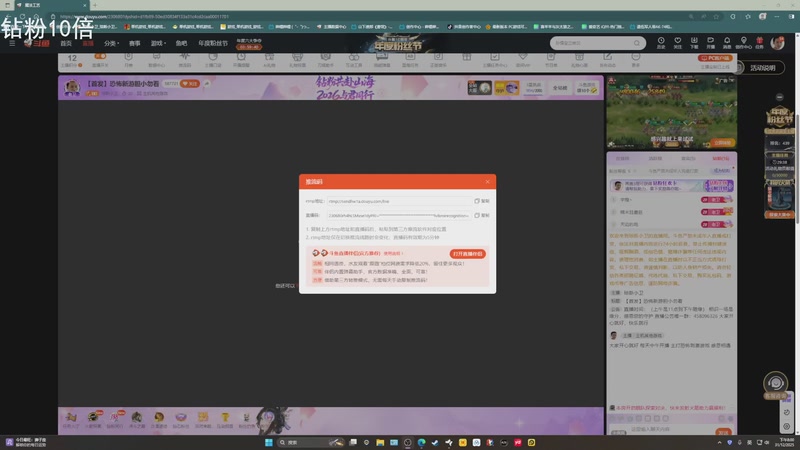Go to 首页 in the top navigation
Image resolution: width=800 pixels, height=450 pixels.
point(66,43)
